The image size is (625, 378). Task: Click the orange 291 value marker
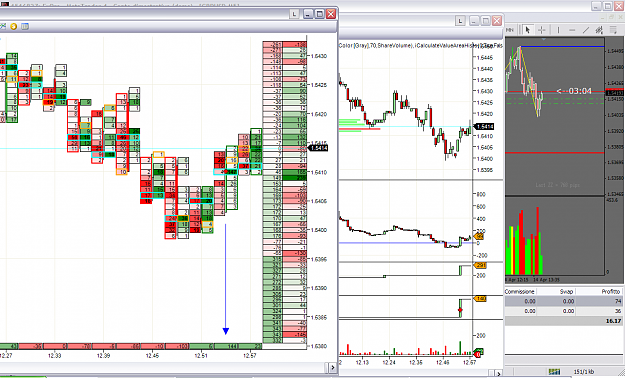pos(480,266)
